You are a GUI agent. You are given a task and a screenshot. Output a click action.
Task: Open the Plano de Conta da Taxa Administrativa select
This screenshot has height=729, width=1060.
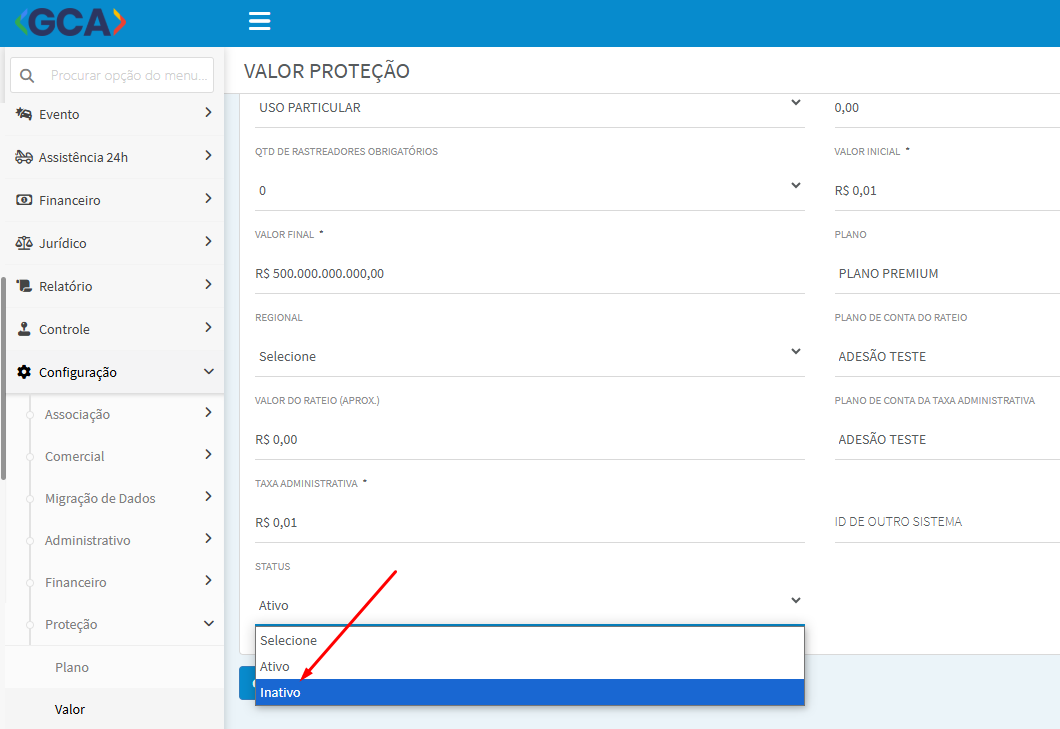click(946, 440)
